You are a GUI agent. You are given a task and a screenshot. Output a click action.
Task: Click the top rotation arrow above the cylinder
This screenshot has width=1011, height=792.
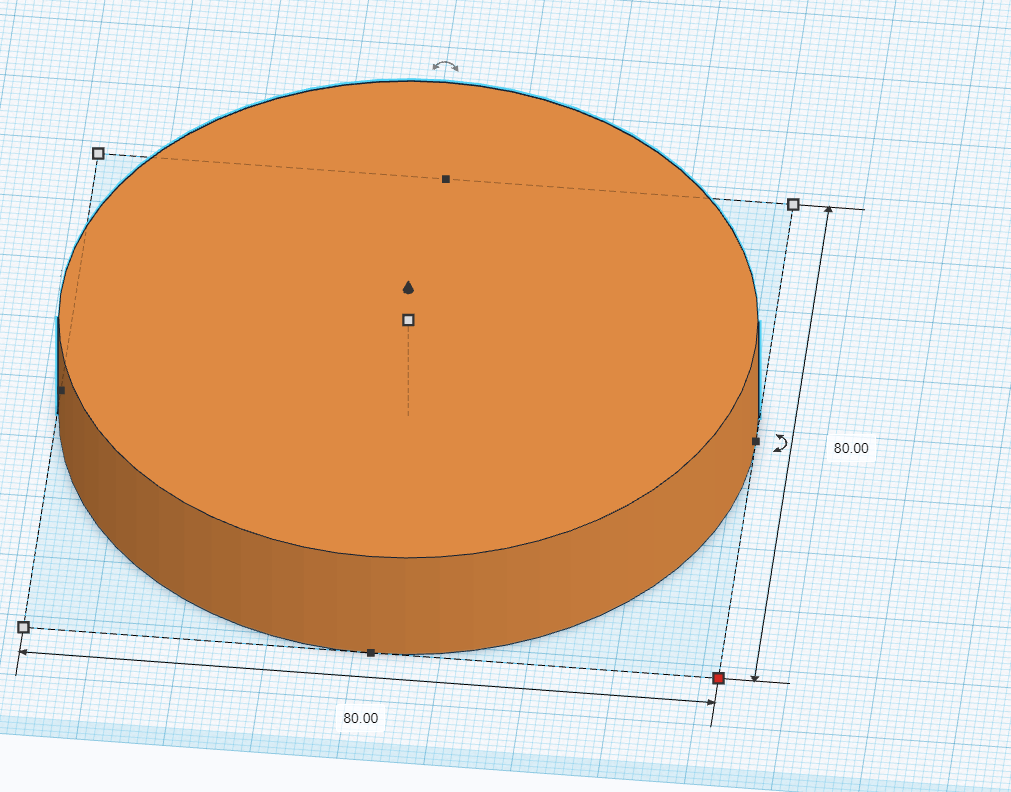446,66
